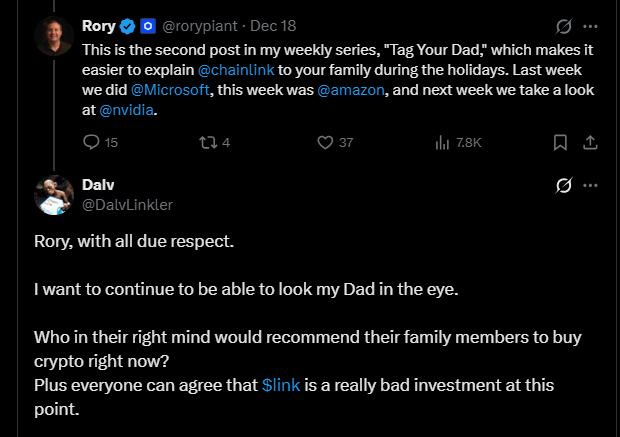Screen dimensions: 620x437
Task: Open the $link cashtag
Action: pyautogui.click(x=280, y=385)
